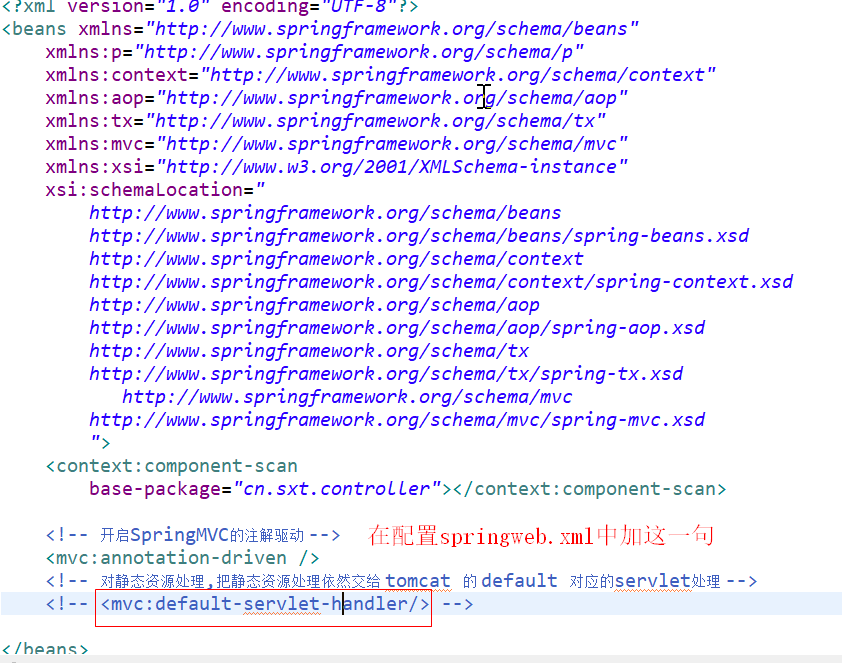Viewport: 842px width, 663px height.
Task: Click the xmlns:tx attribute line
Action: [x=325, y=121]
